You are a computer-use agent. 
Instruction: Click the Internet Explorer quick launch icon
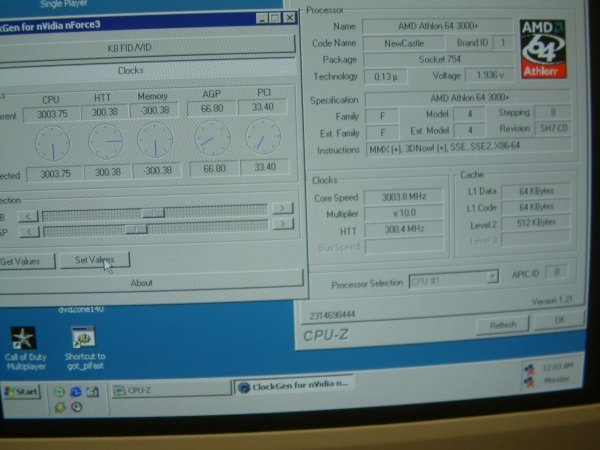(x=76, y=391)
